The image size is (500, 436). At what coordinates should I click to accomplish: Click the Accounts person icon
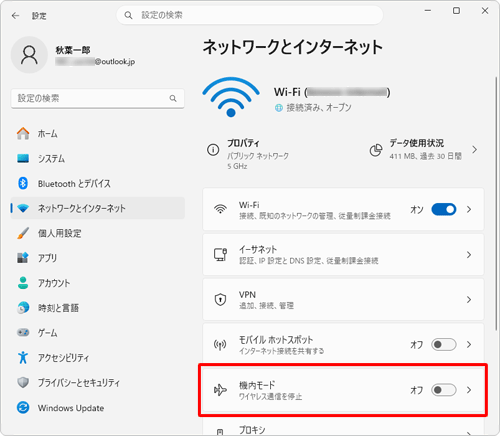coord(23,283)
